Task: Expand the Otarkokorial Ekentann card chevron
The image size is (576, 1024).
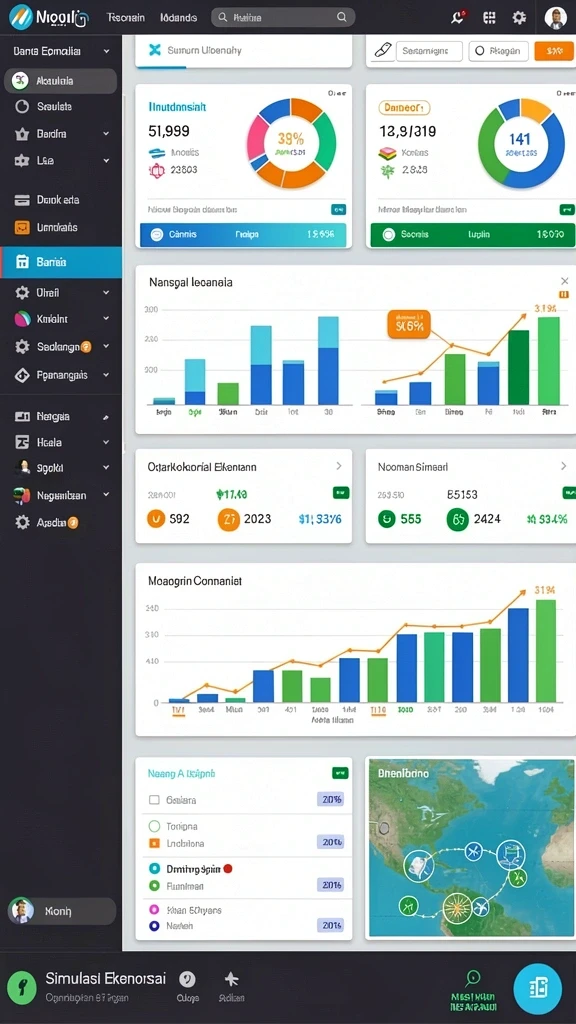Action: click(339, 466)
